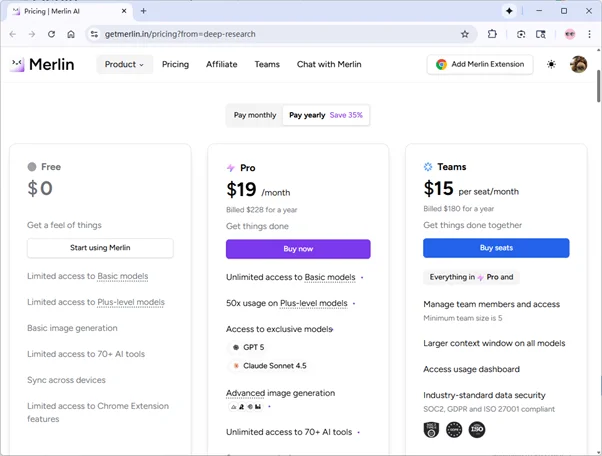Expand the Product dropdown menu
The width and height of the screenshot is (602, 456).
pos(124,64)
